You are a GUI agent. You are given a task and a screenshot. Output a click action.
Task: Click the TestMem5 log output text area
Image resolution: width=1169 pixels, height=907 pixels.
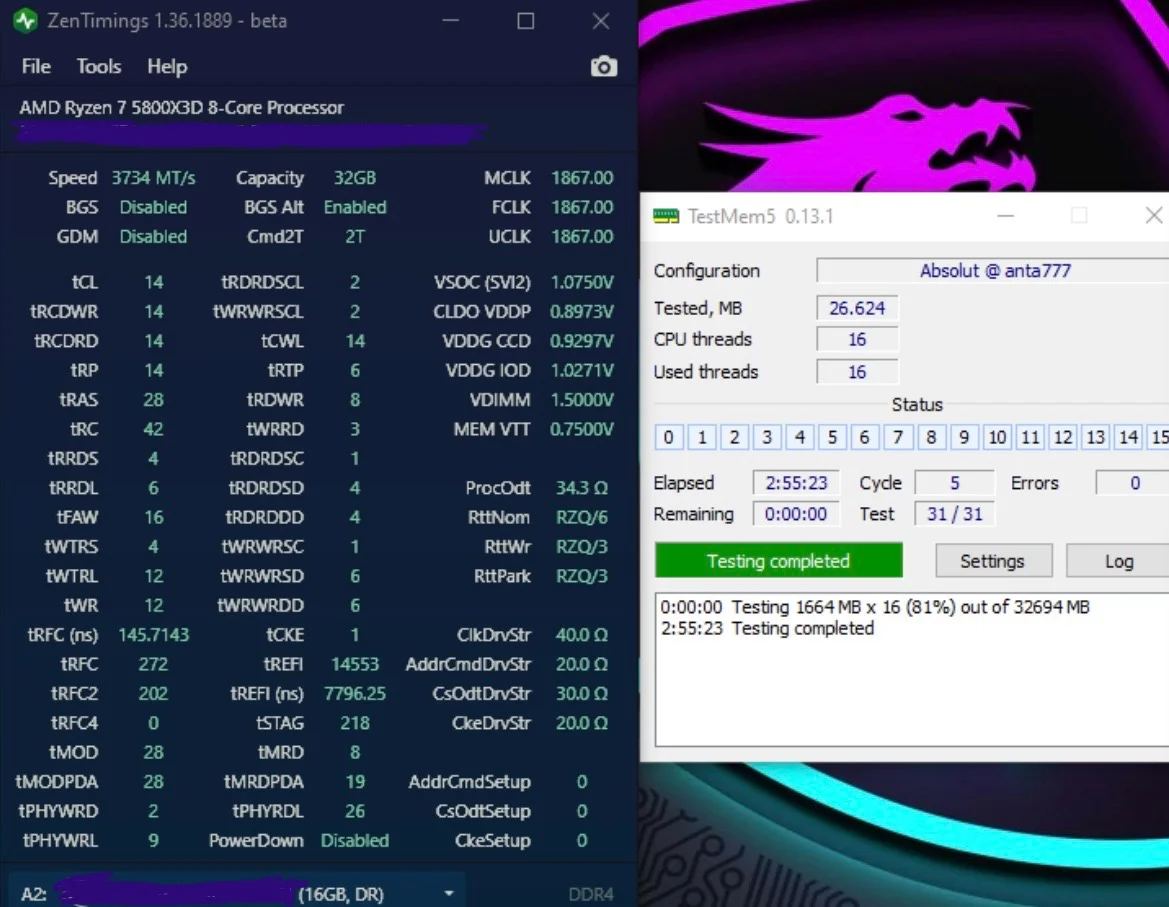(x=912, y=669)
